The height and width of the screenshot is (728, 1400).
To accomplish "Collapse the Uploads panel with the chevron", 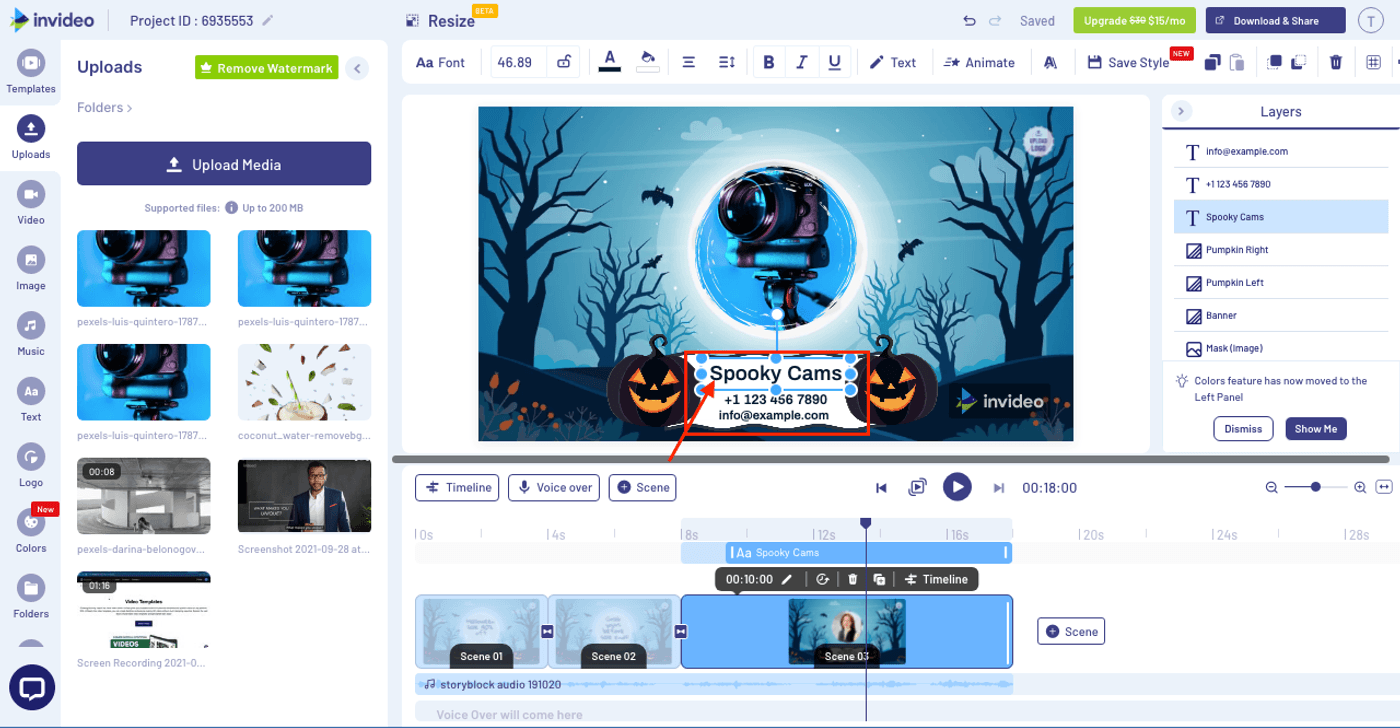I will pyautogui.click(x=357, y=67).
